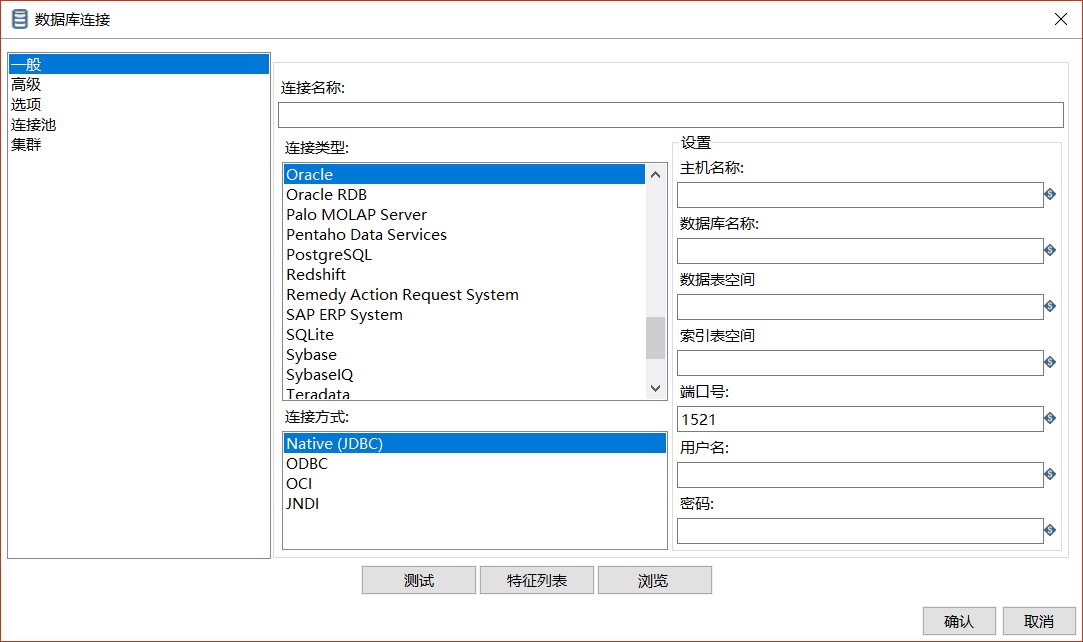Click the 端口号 field showing 1521

860,418
